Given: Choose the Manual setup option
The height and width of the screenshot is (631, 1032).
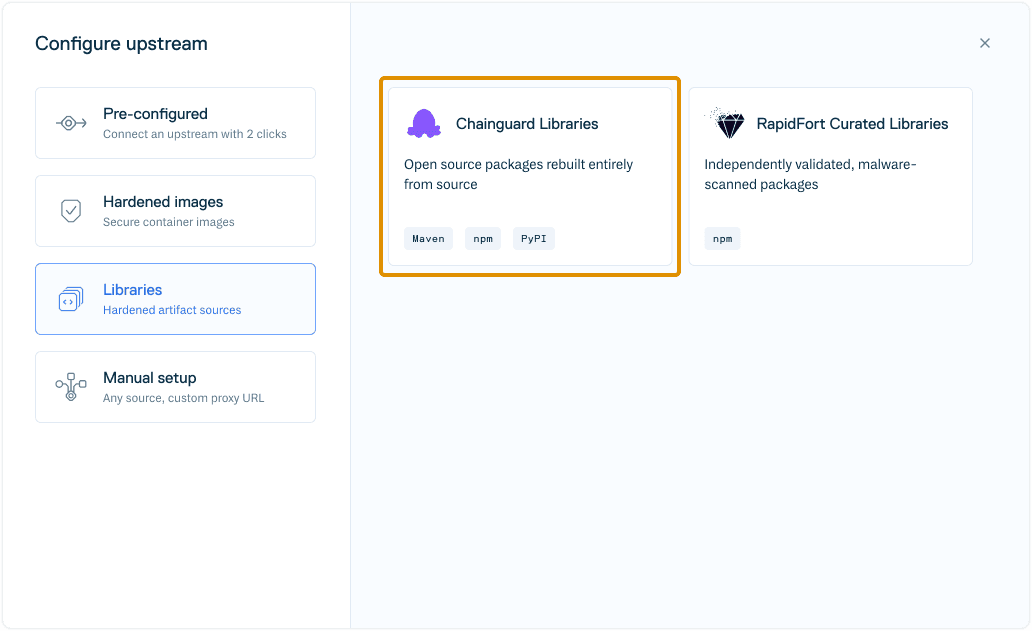Looking at the screenshot, I should (175, 387).
